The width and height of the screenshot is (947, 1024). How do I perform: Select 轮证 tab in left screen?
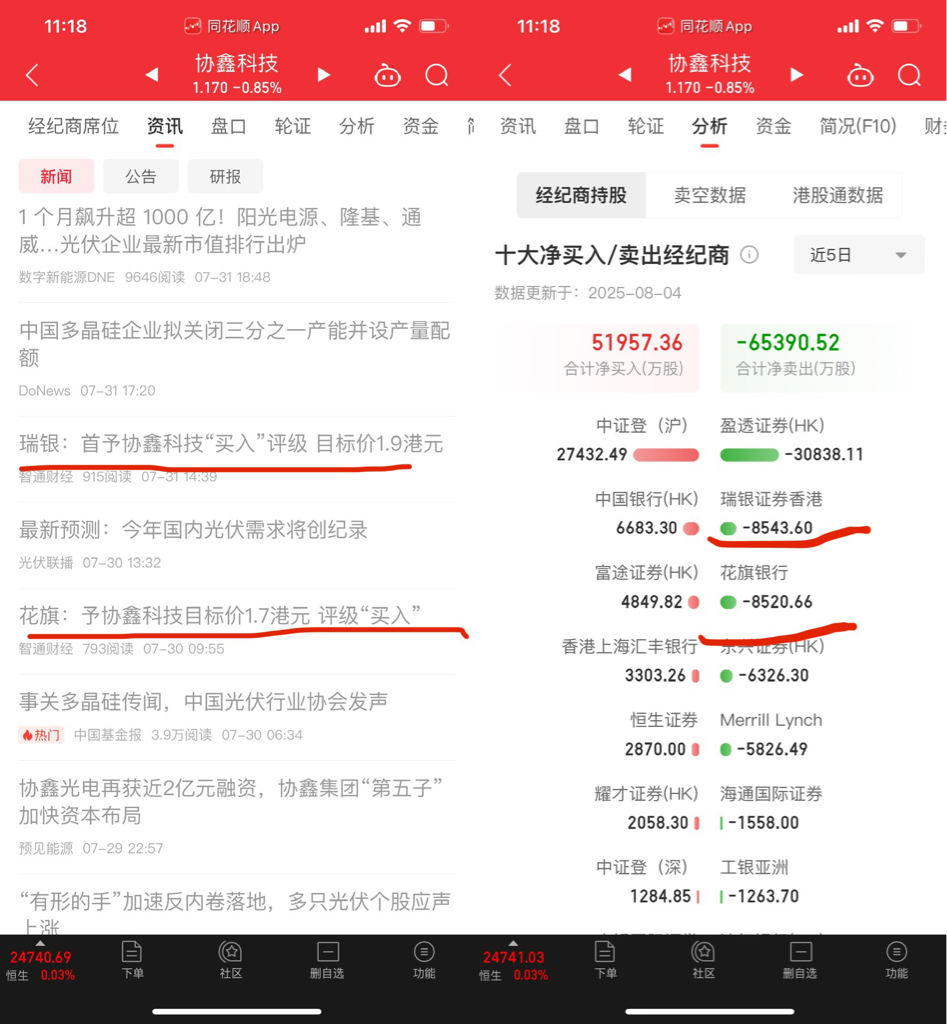(293, 126)
